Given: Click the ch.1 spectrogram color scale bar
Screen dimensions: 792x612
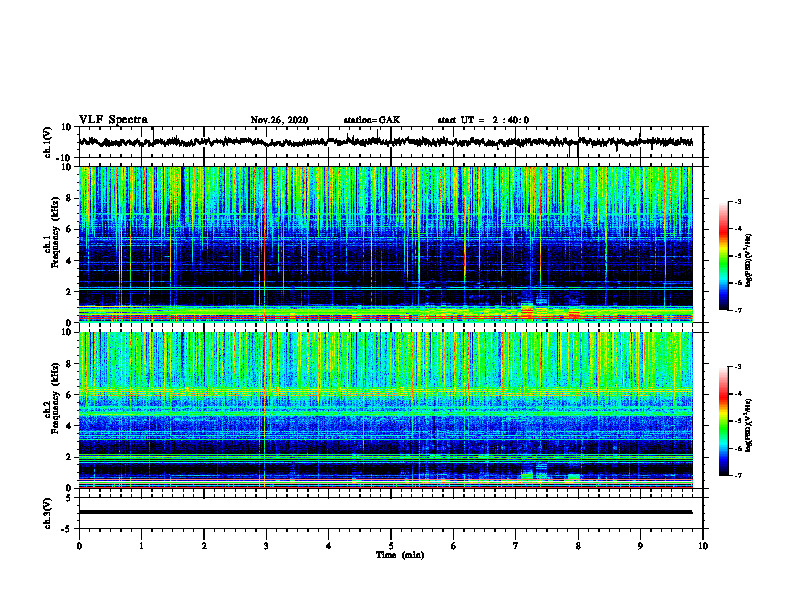Looking at the screenshot, I should [x=723, y=256].
